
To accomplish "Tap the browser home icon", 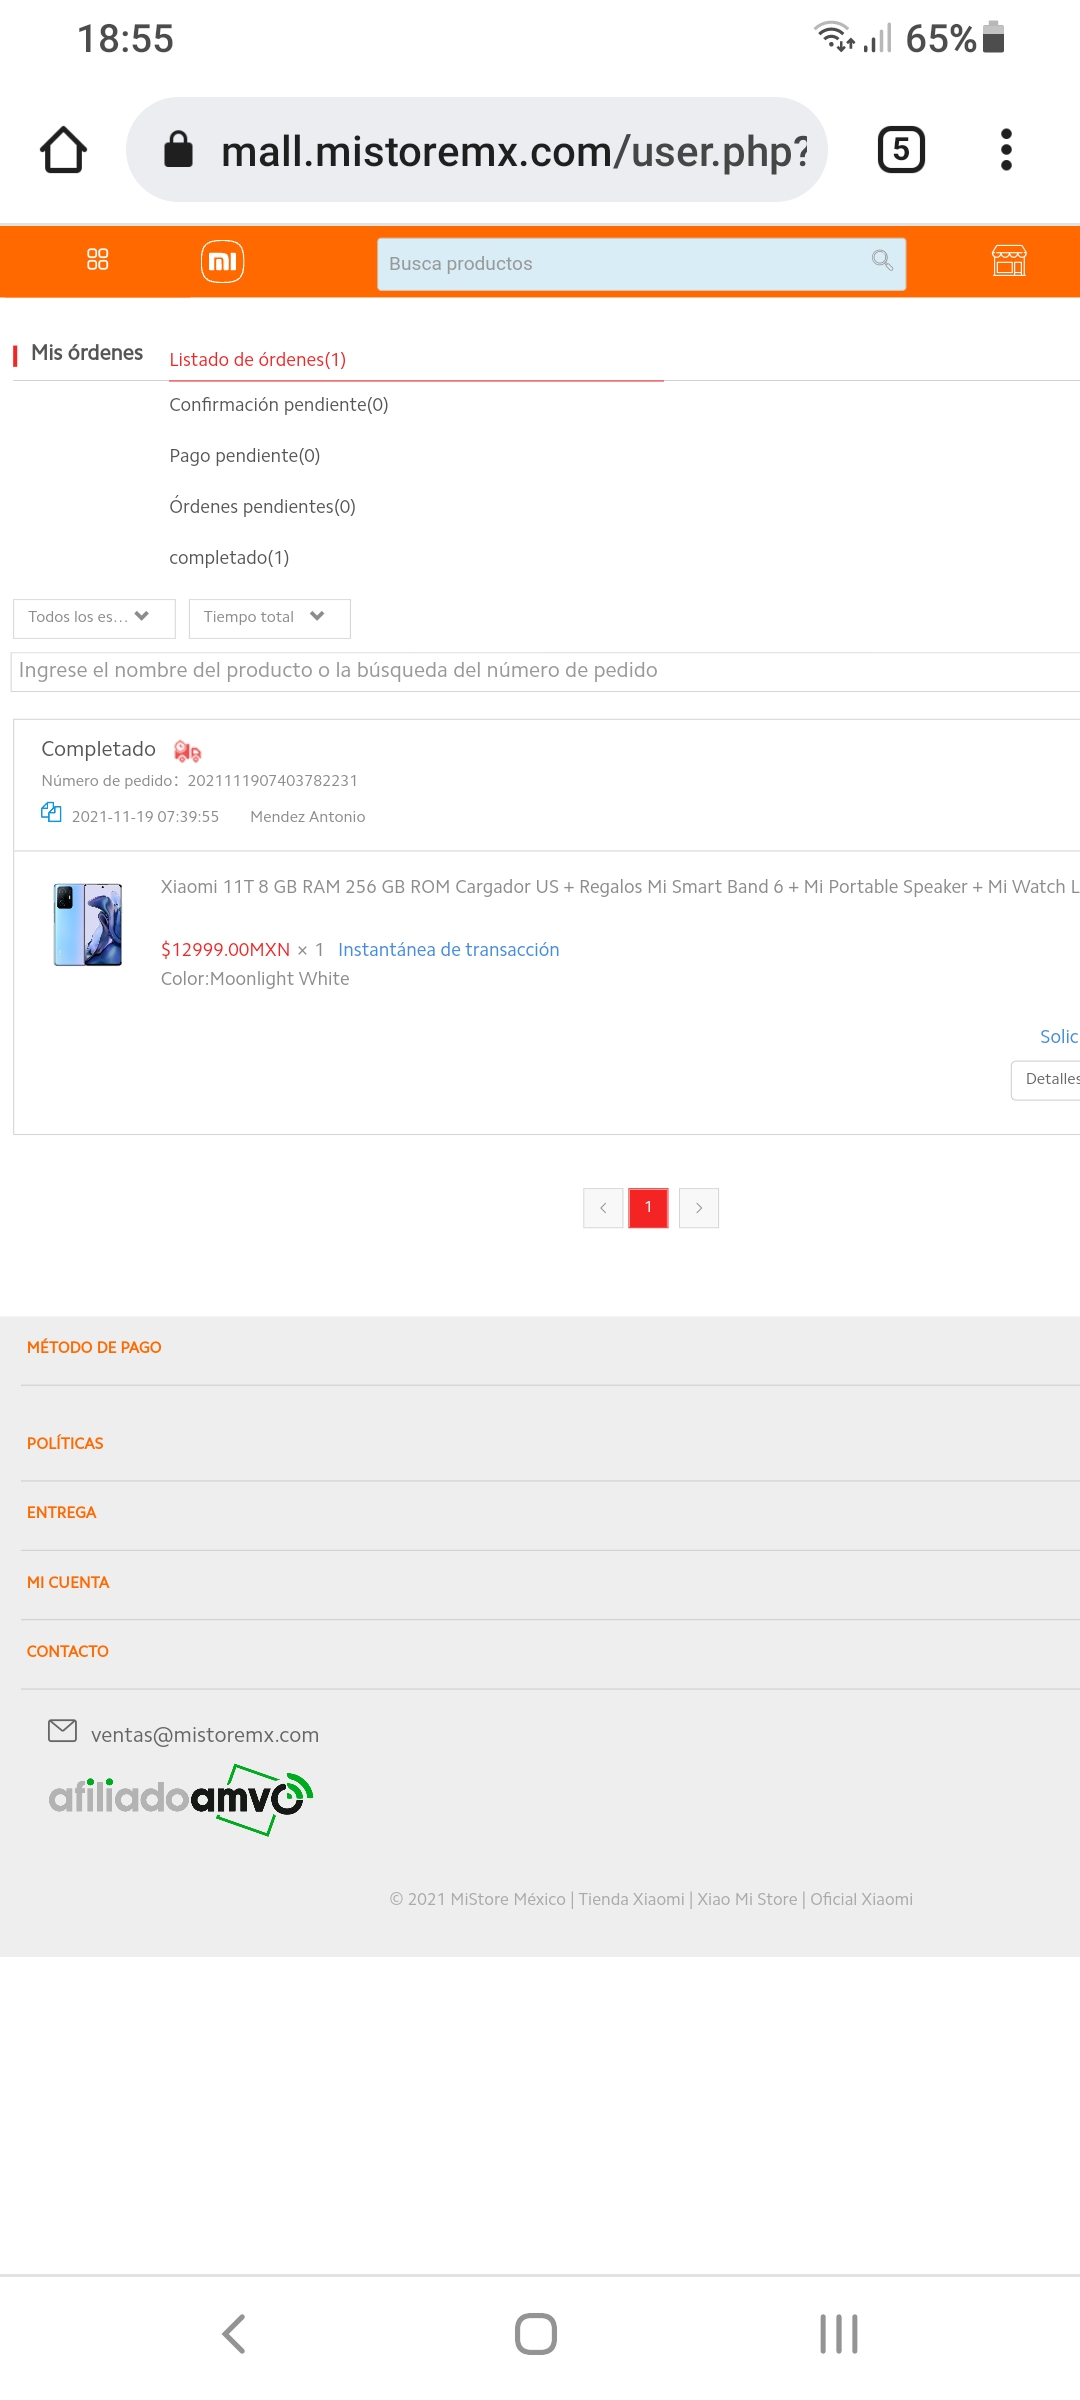I will (63, 150).
